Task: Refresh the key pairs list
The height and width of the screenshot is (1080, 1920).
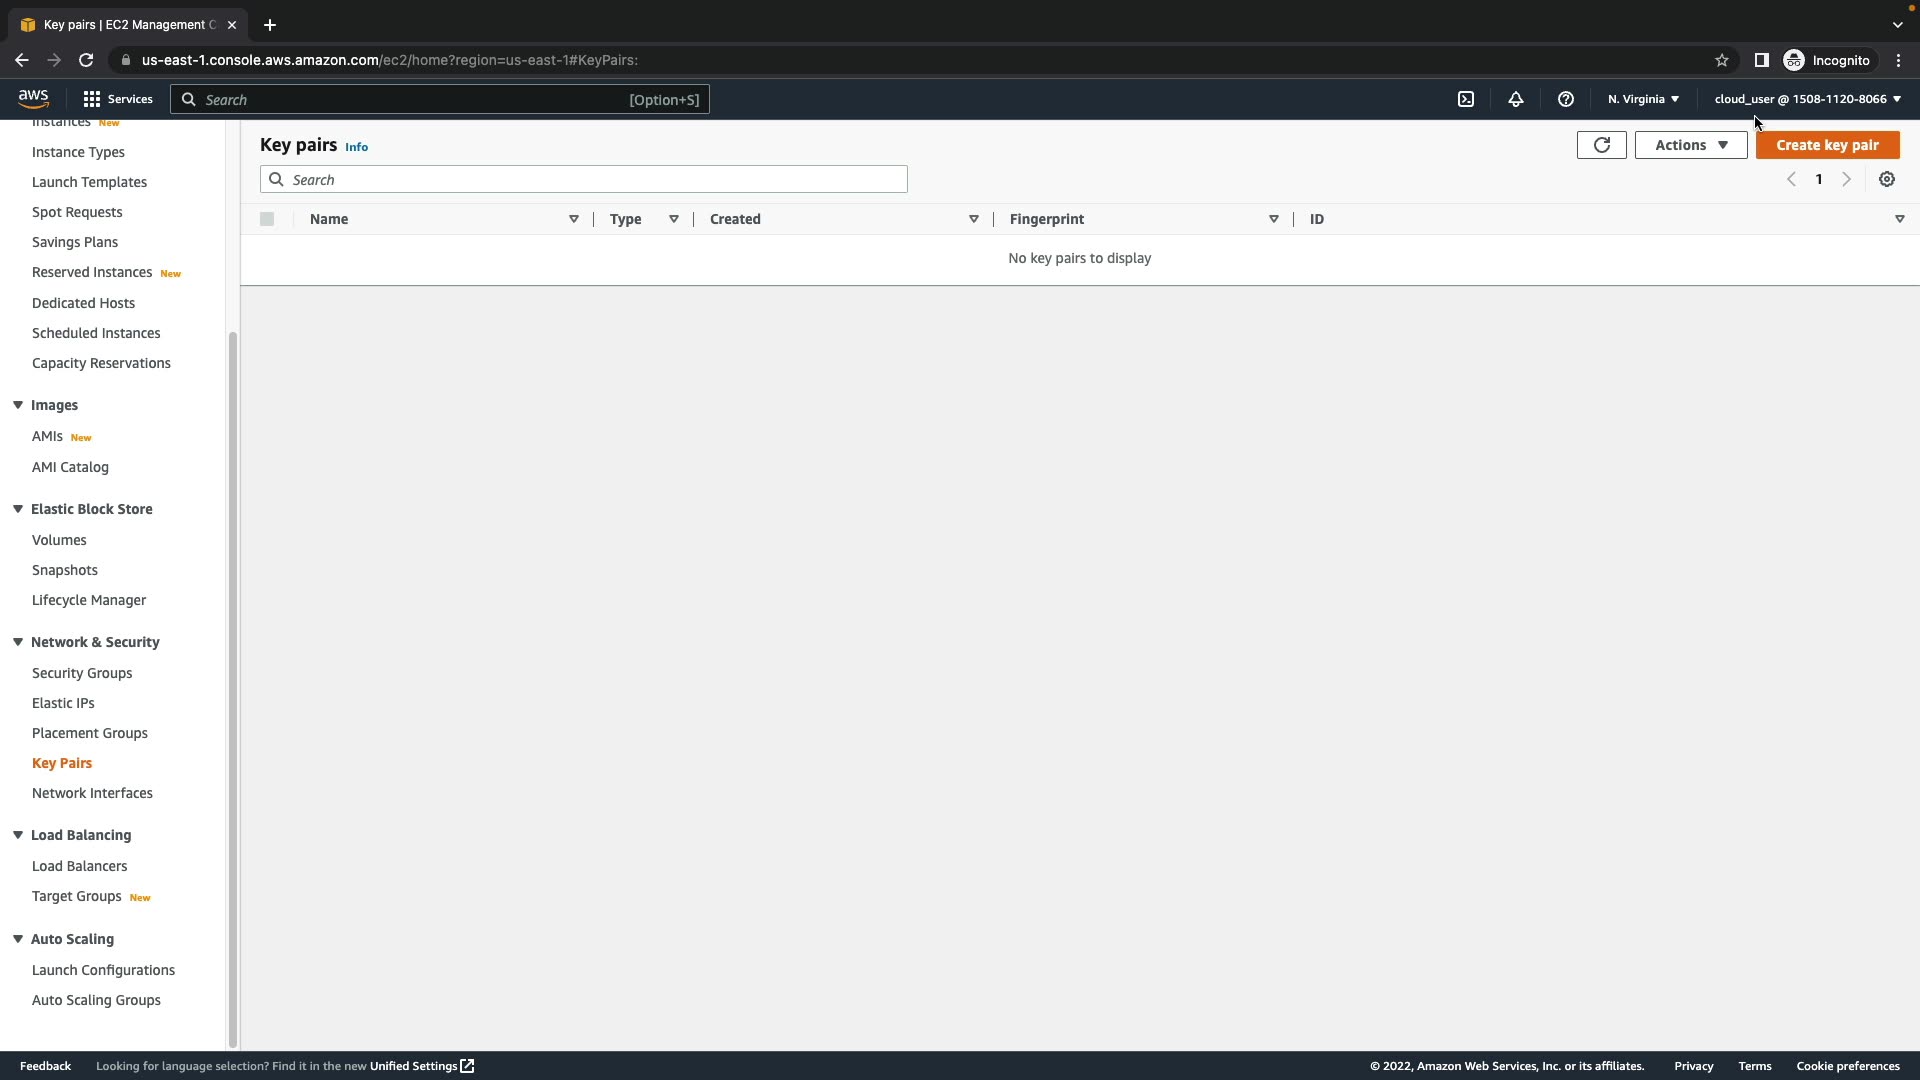Action: (x=1601, y=145)
